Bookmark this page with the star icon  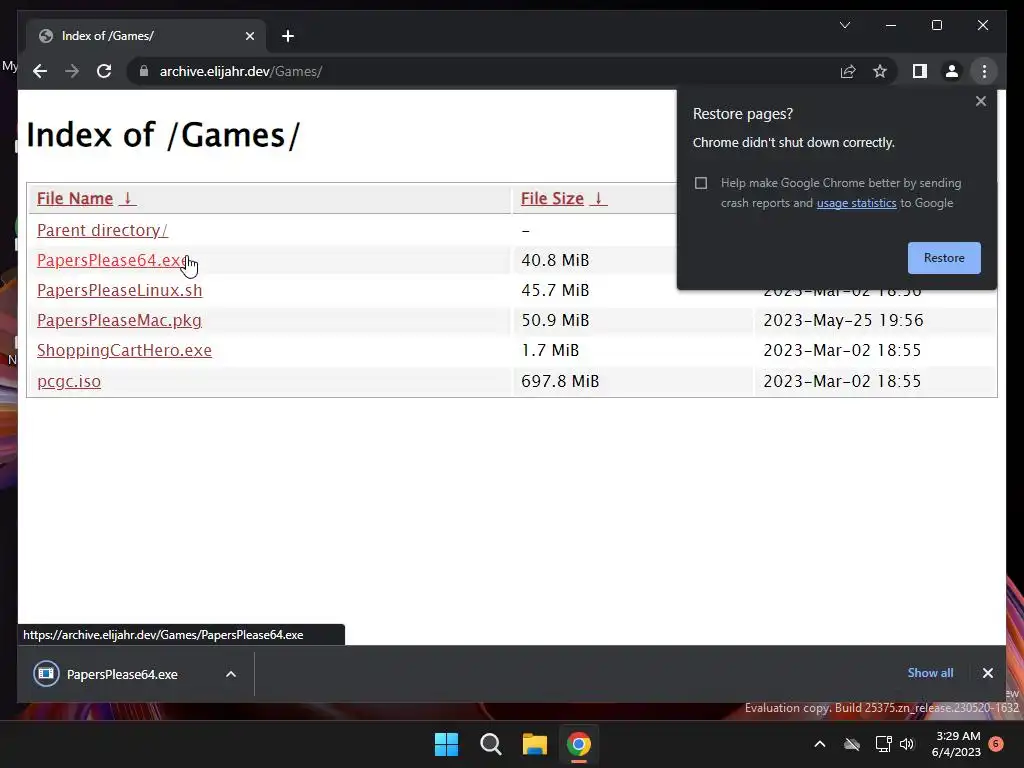(x=880, y=71)
